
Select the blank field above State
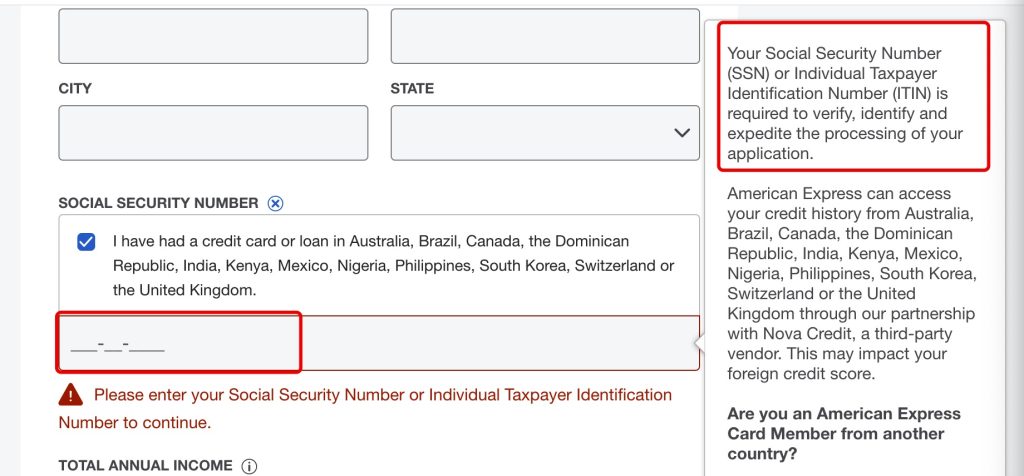544,36
